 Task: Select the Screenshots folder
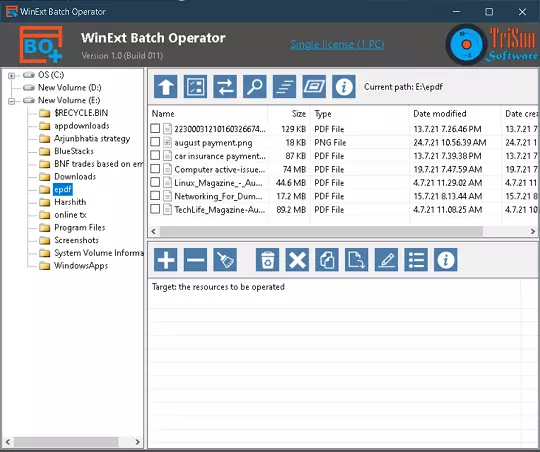point(76,240)
